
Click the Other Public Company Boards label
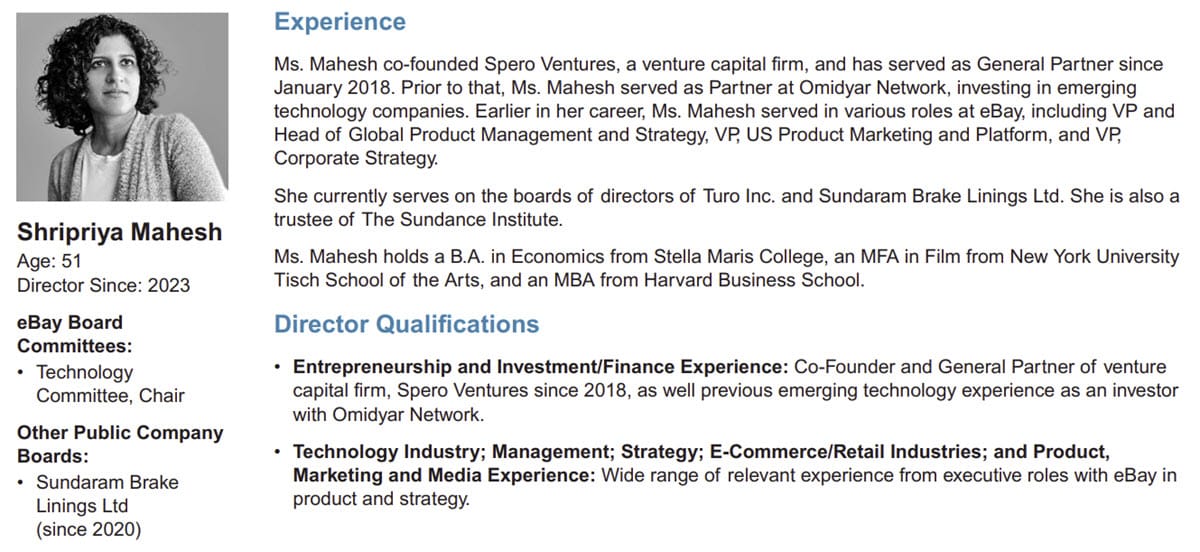pyautogui.click(x=120, y=445)
